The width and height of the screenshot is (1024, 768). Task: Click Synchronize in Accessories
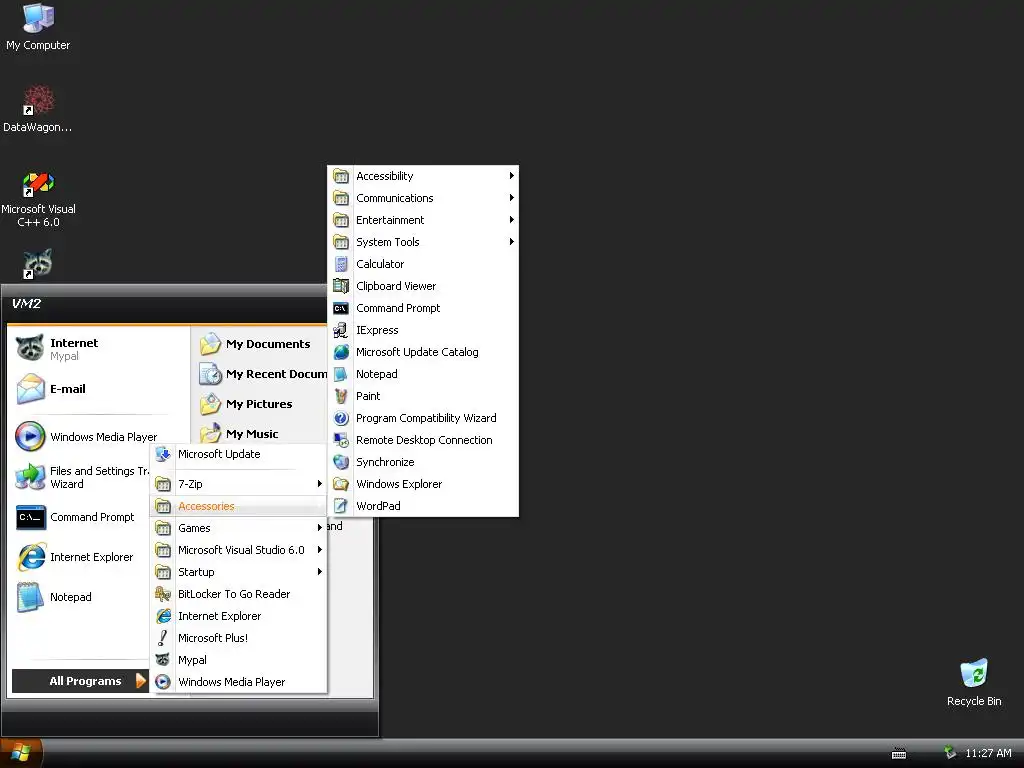click(423, 462)
